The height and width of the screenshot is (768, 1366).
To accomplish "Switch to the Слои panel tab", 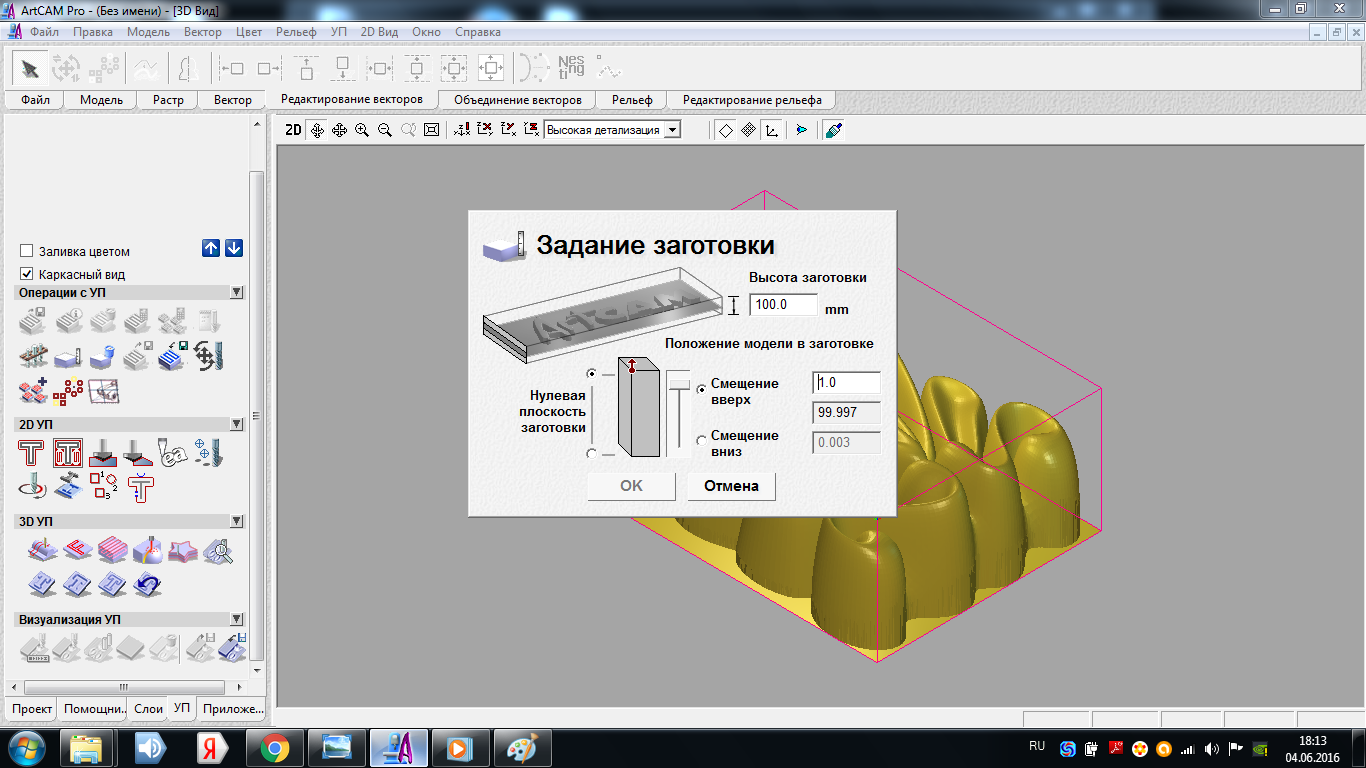I will click(x=148, y=709).
